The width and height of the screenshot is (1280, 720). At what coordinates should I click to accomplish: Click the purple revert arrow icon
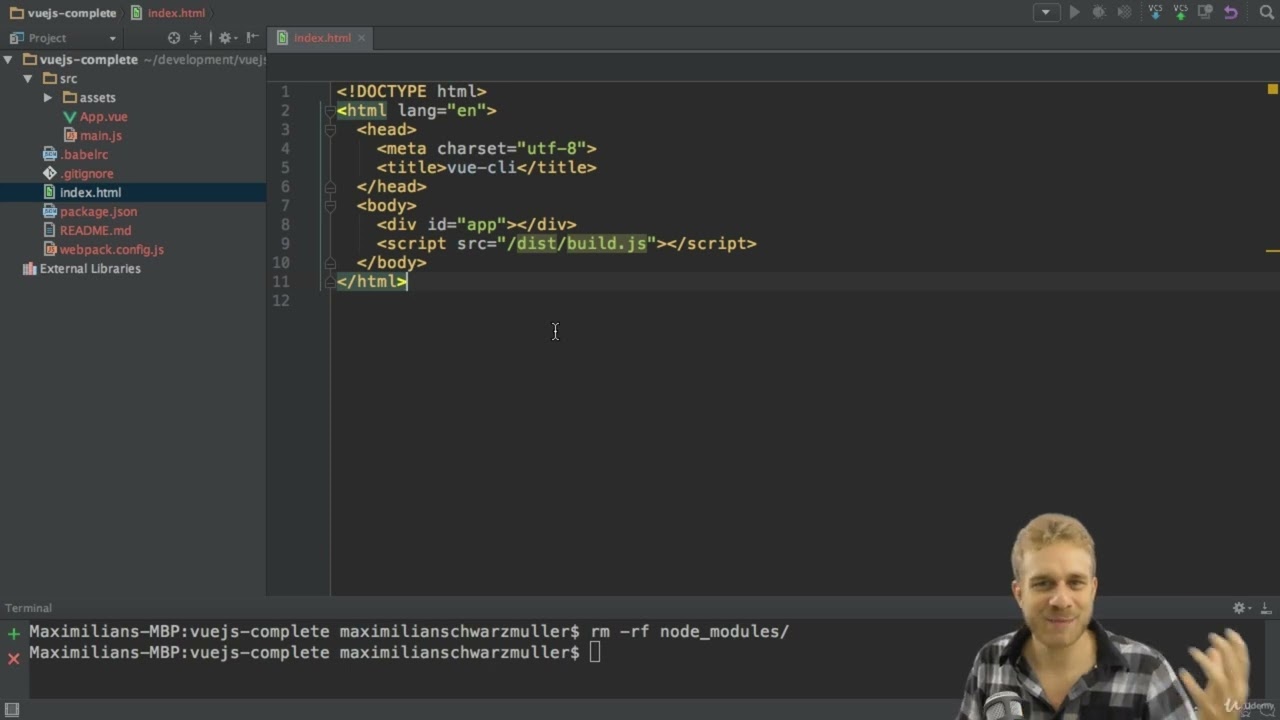[1231, 12]
